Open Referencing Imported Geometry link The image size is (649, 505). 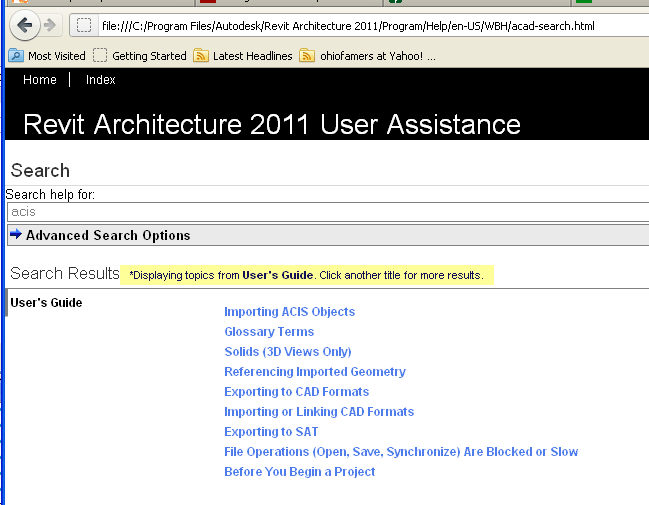click(315, 372)
